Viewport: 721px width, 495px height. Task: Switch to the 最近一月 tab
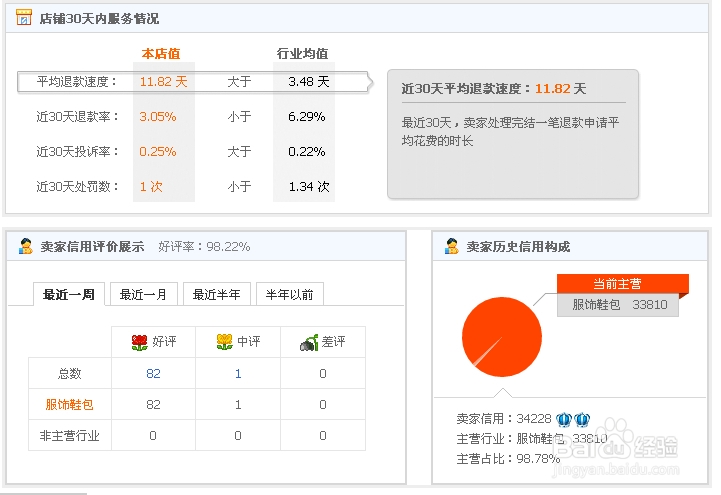point(143,294)
